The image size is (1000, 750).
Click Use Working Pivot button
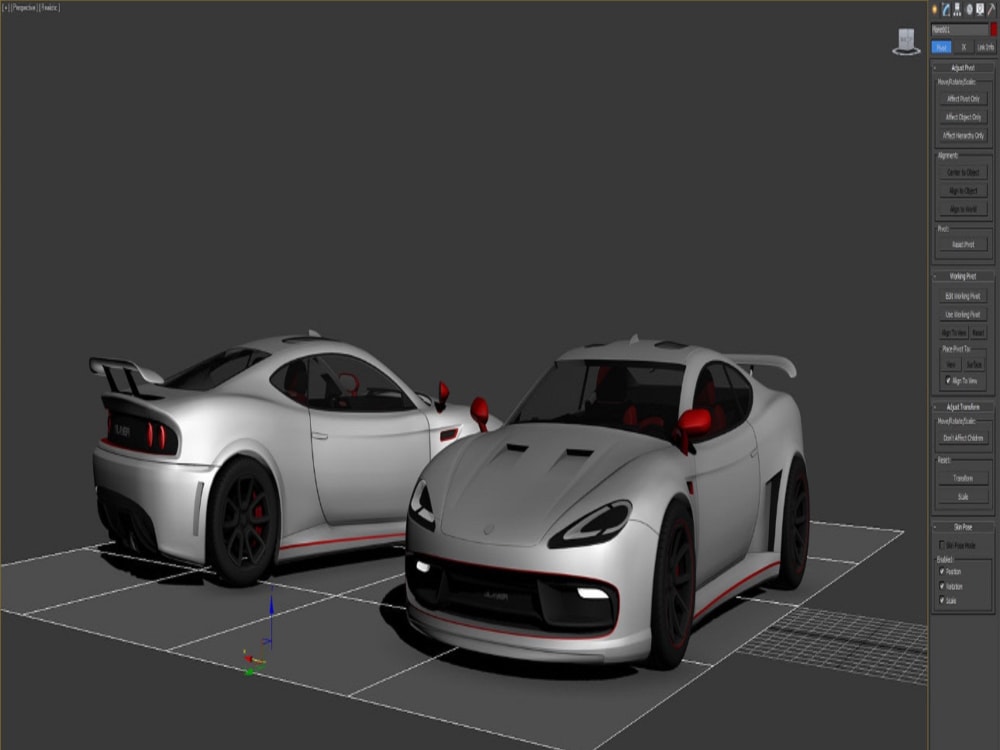963,314
